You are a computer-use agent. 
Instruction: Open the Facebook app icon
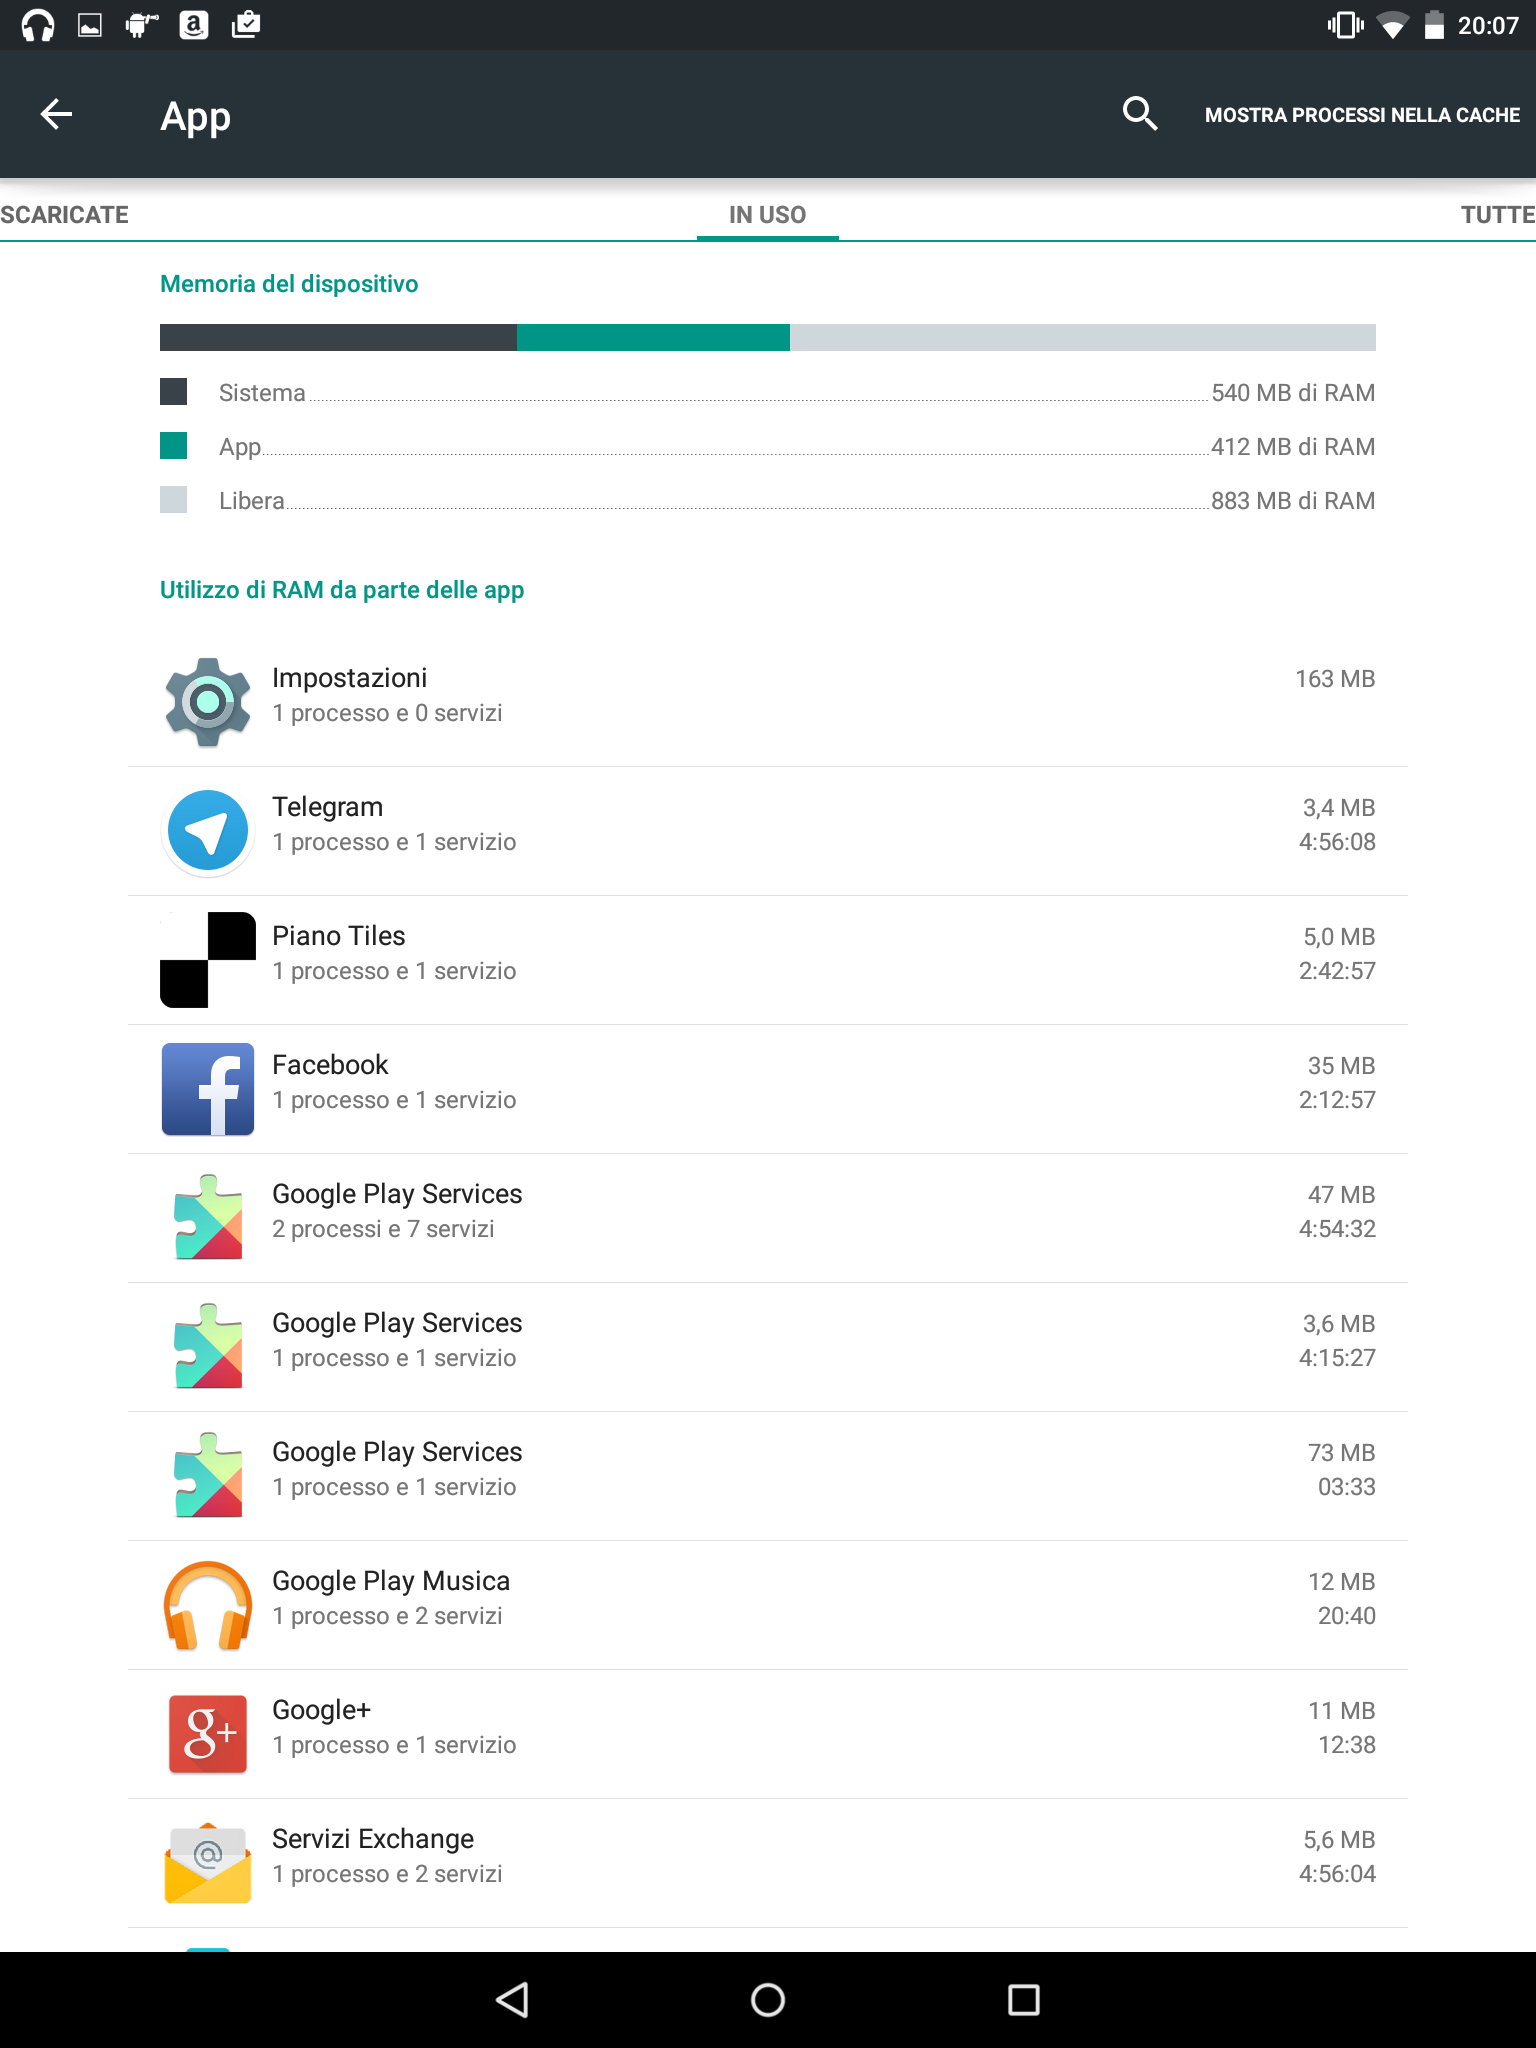point(208,1089)
